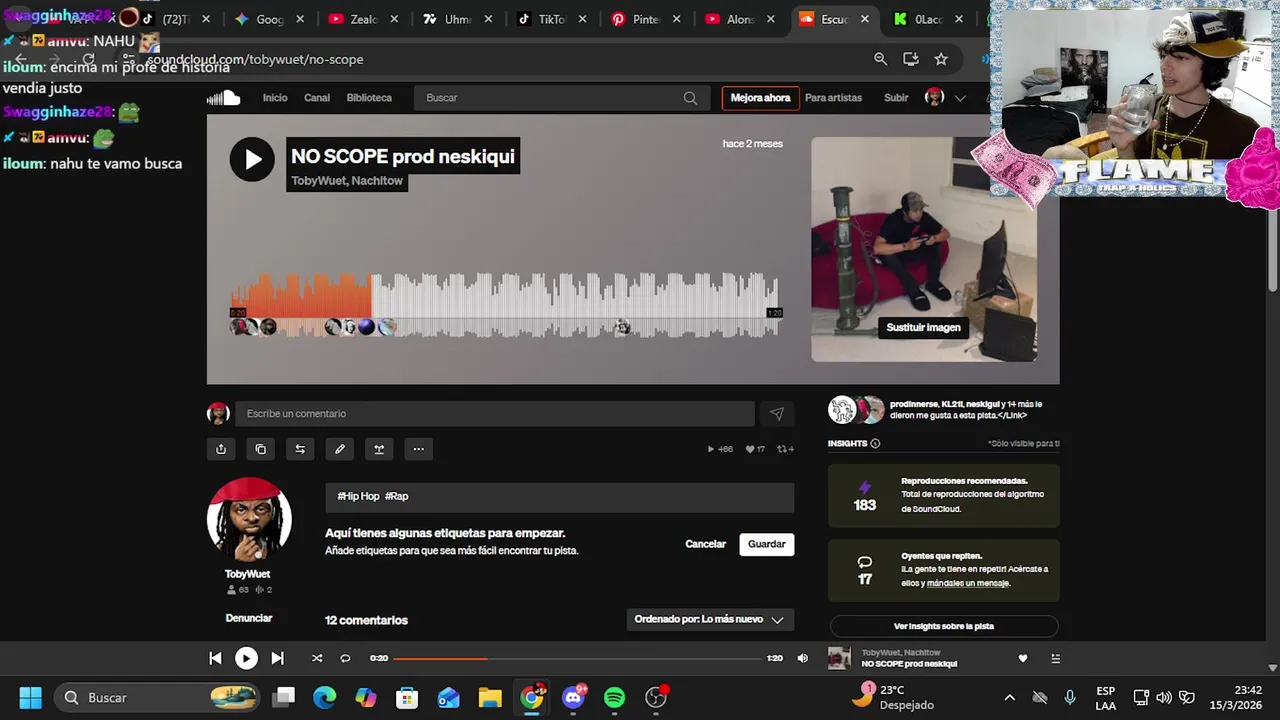Toggle shuffle in the bottom player

(317, 658)
